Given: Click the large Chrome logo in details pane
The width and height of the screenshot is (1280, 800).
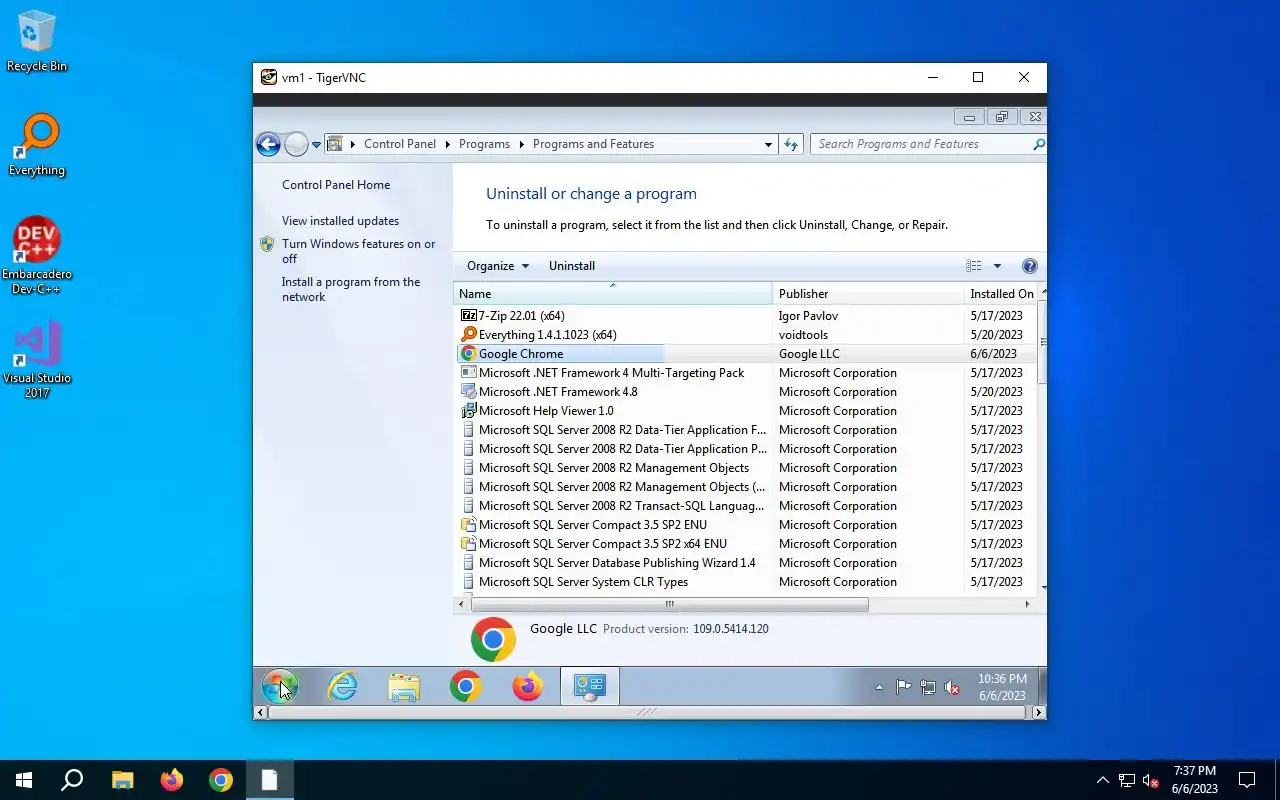Looking at the screenshot, I should click(493, 639).
